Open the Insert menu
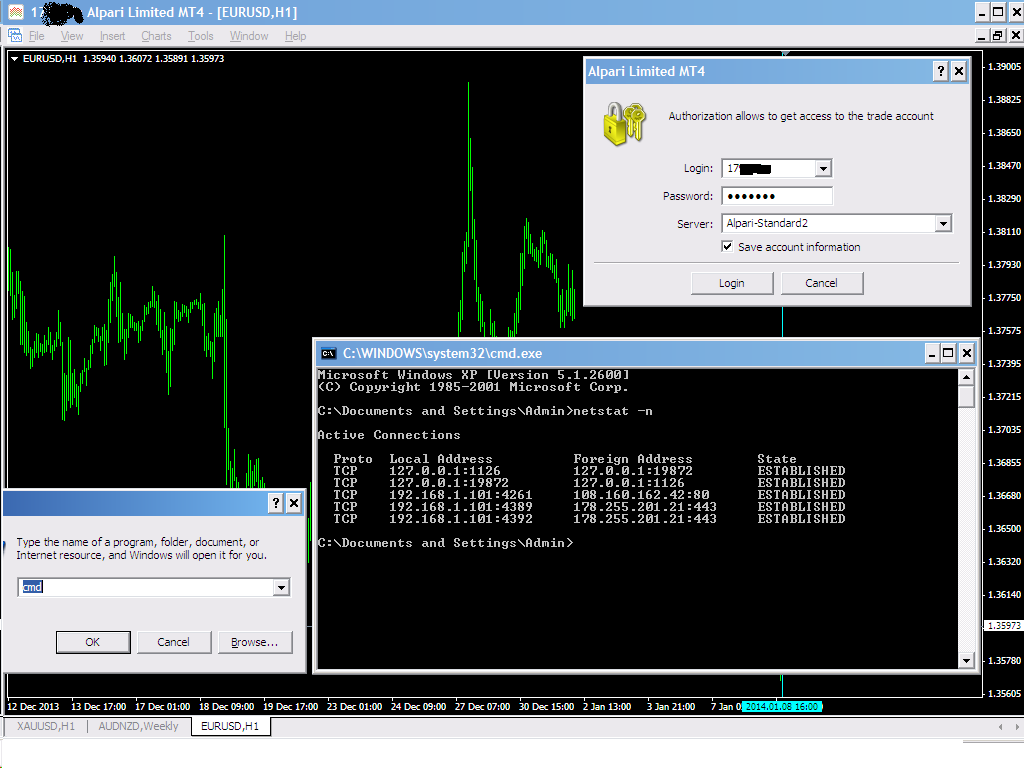This screenshot has height=768, width=1024. point(112,36)
